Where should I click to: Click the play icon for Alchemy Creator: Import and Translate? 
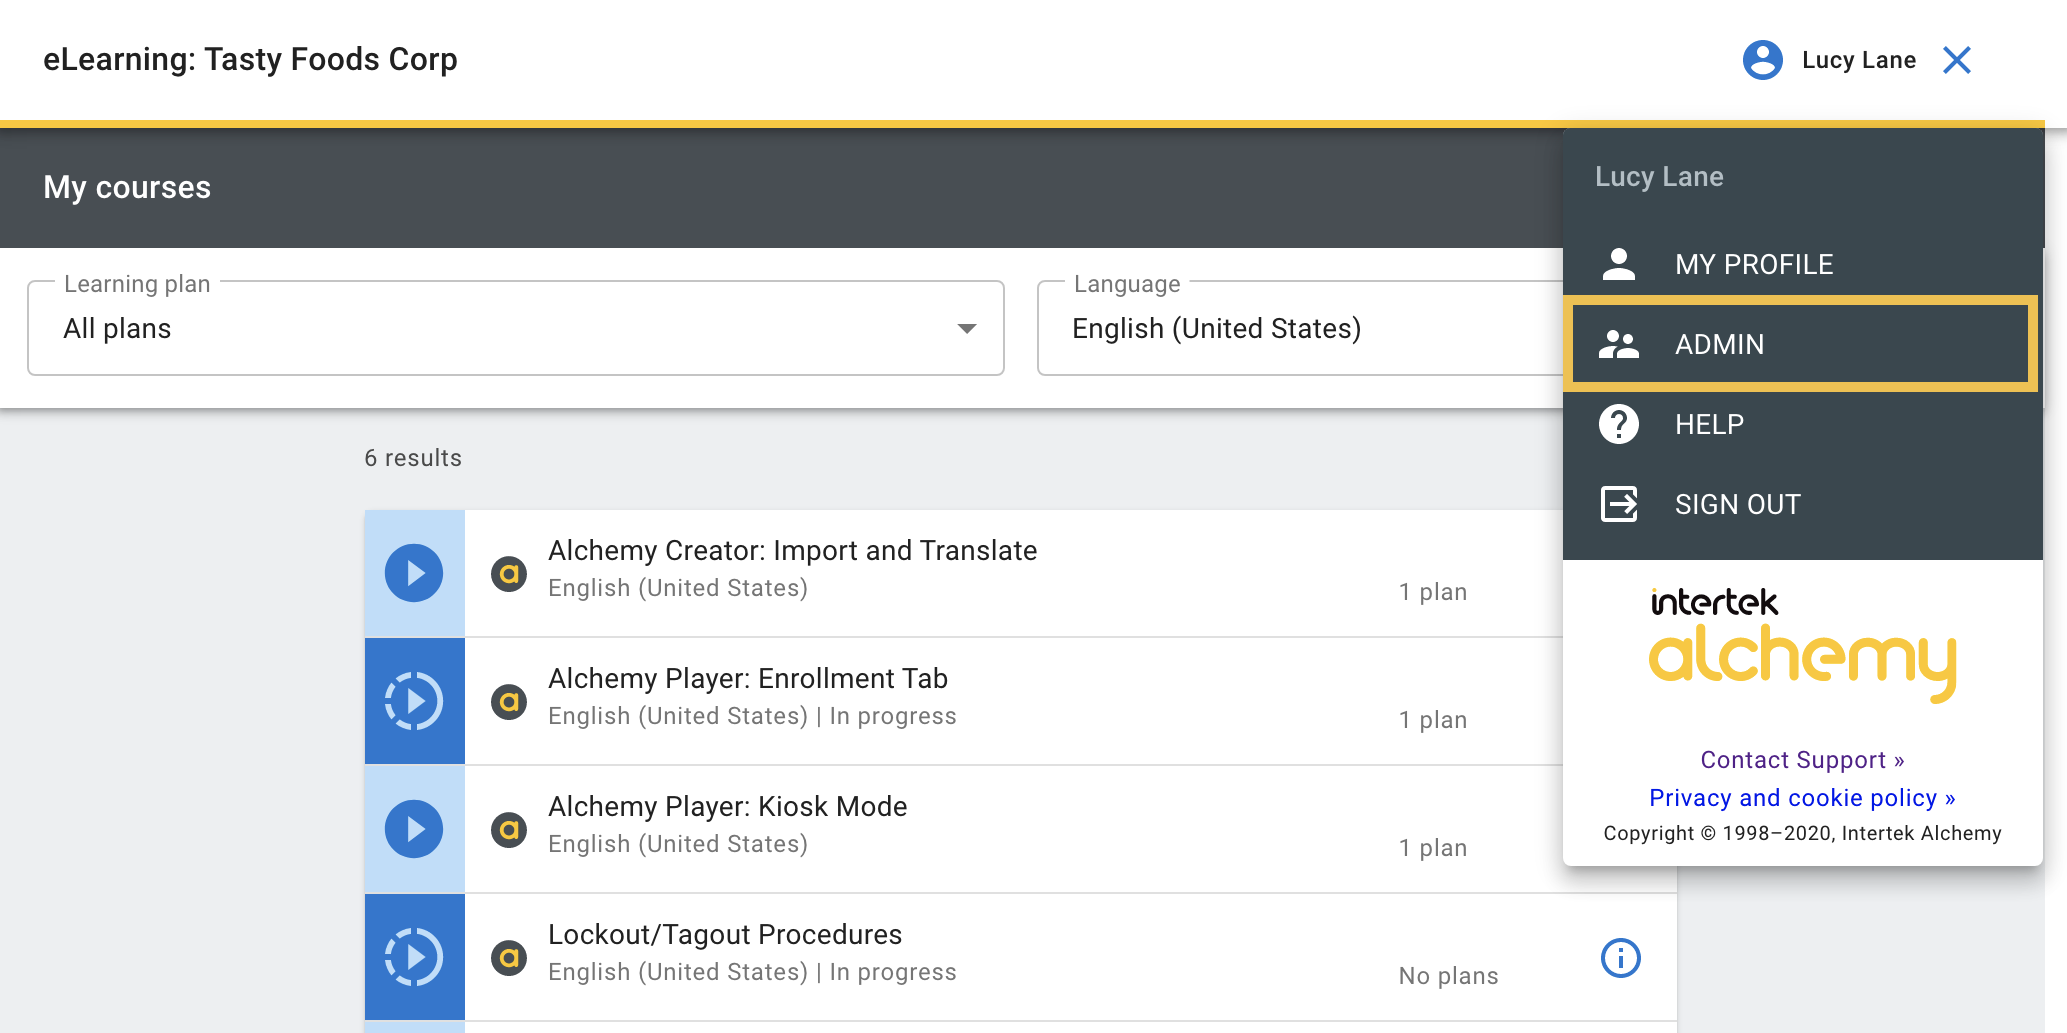click(414, 572)
